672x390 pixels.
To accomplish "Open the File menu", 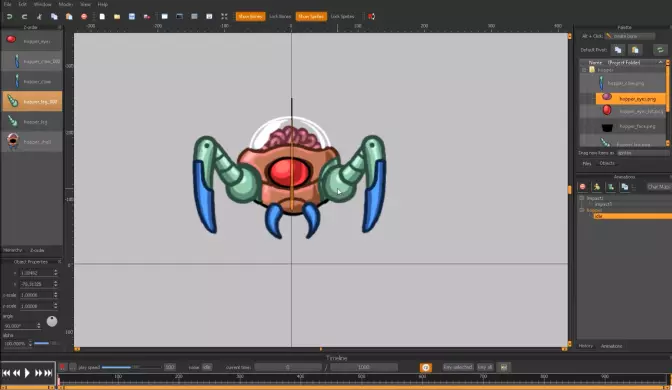I will click(7, 4).
